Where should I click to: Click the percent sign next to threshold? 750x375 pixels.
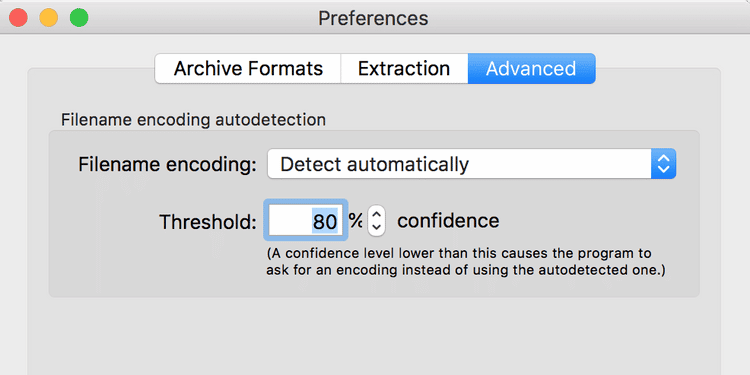[x=355, y=221]
